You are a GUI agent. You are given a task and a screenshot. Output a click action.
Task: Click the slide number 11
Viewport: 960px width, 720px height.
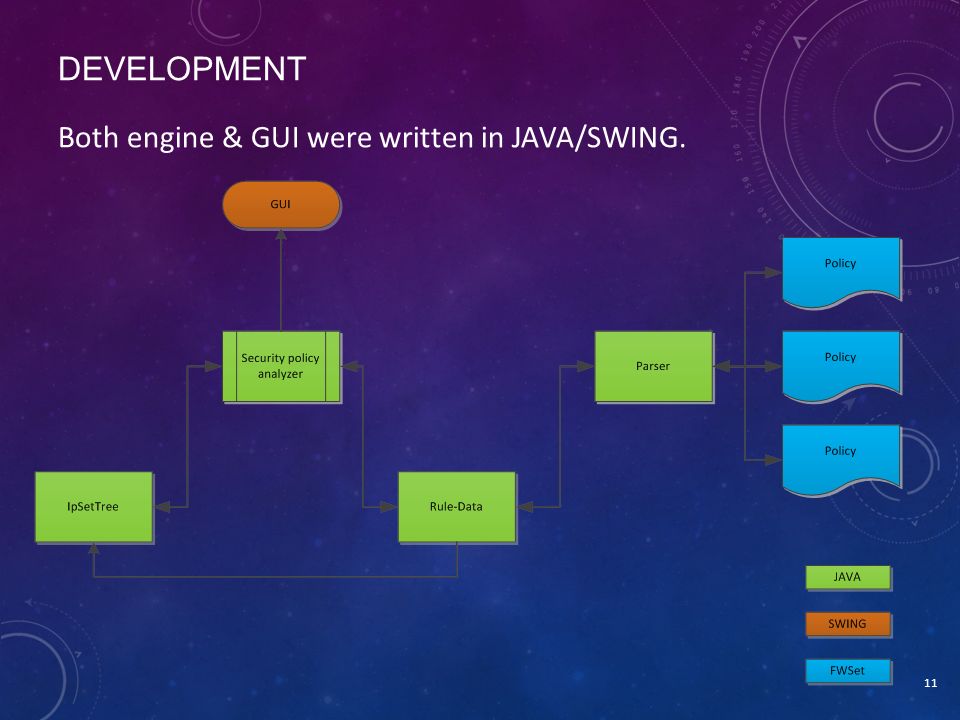coord(931,683)
